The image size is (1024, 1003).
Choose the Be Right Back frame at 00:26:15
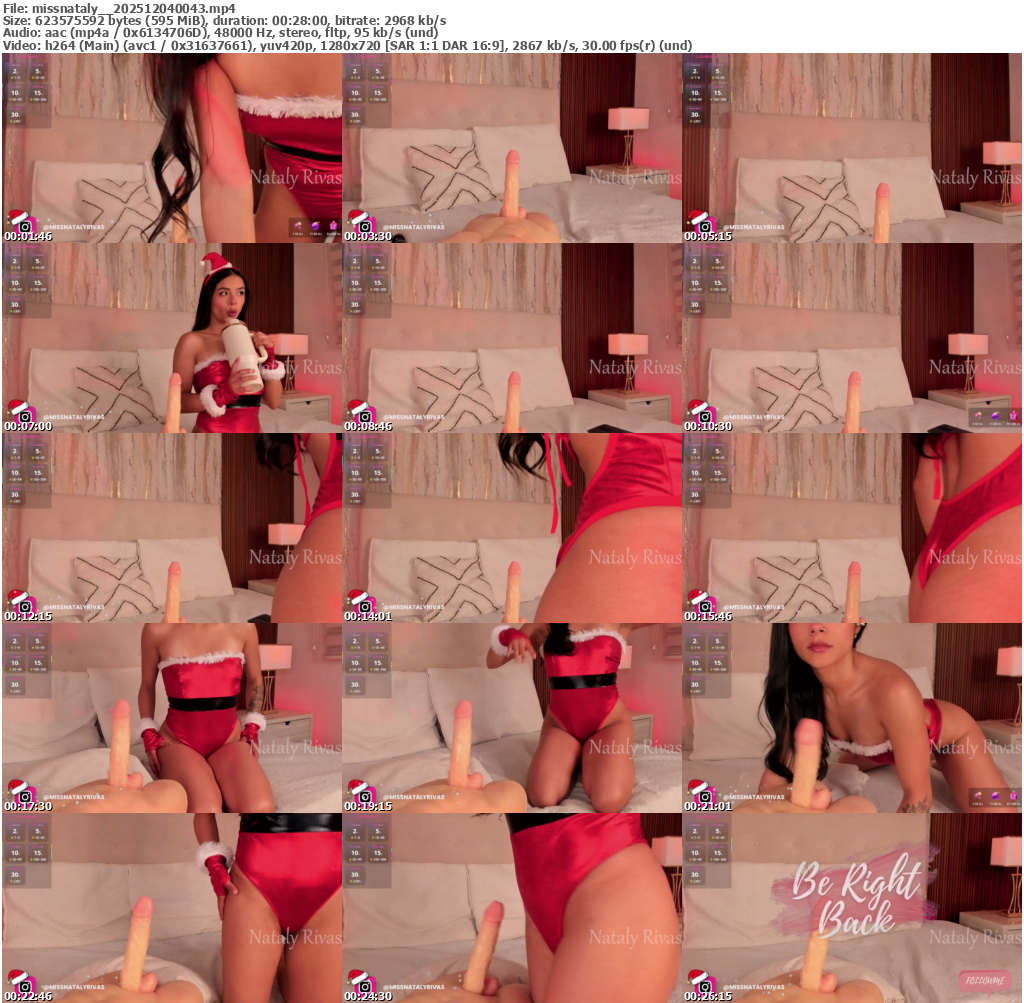(x=852, y=908)
